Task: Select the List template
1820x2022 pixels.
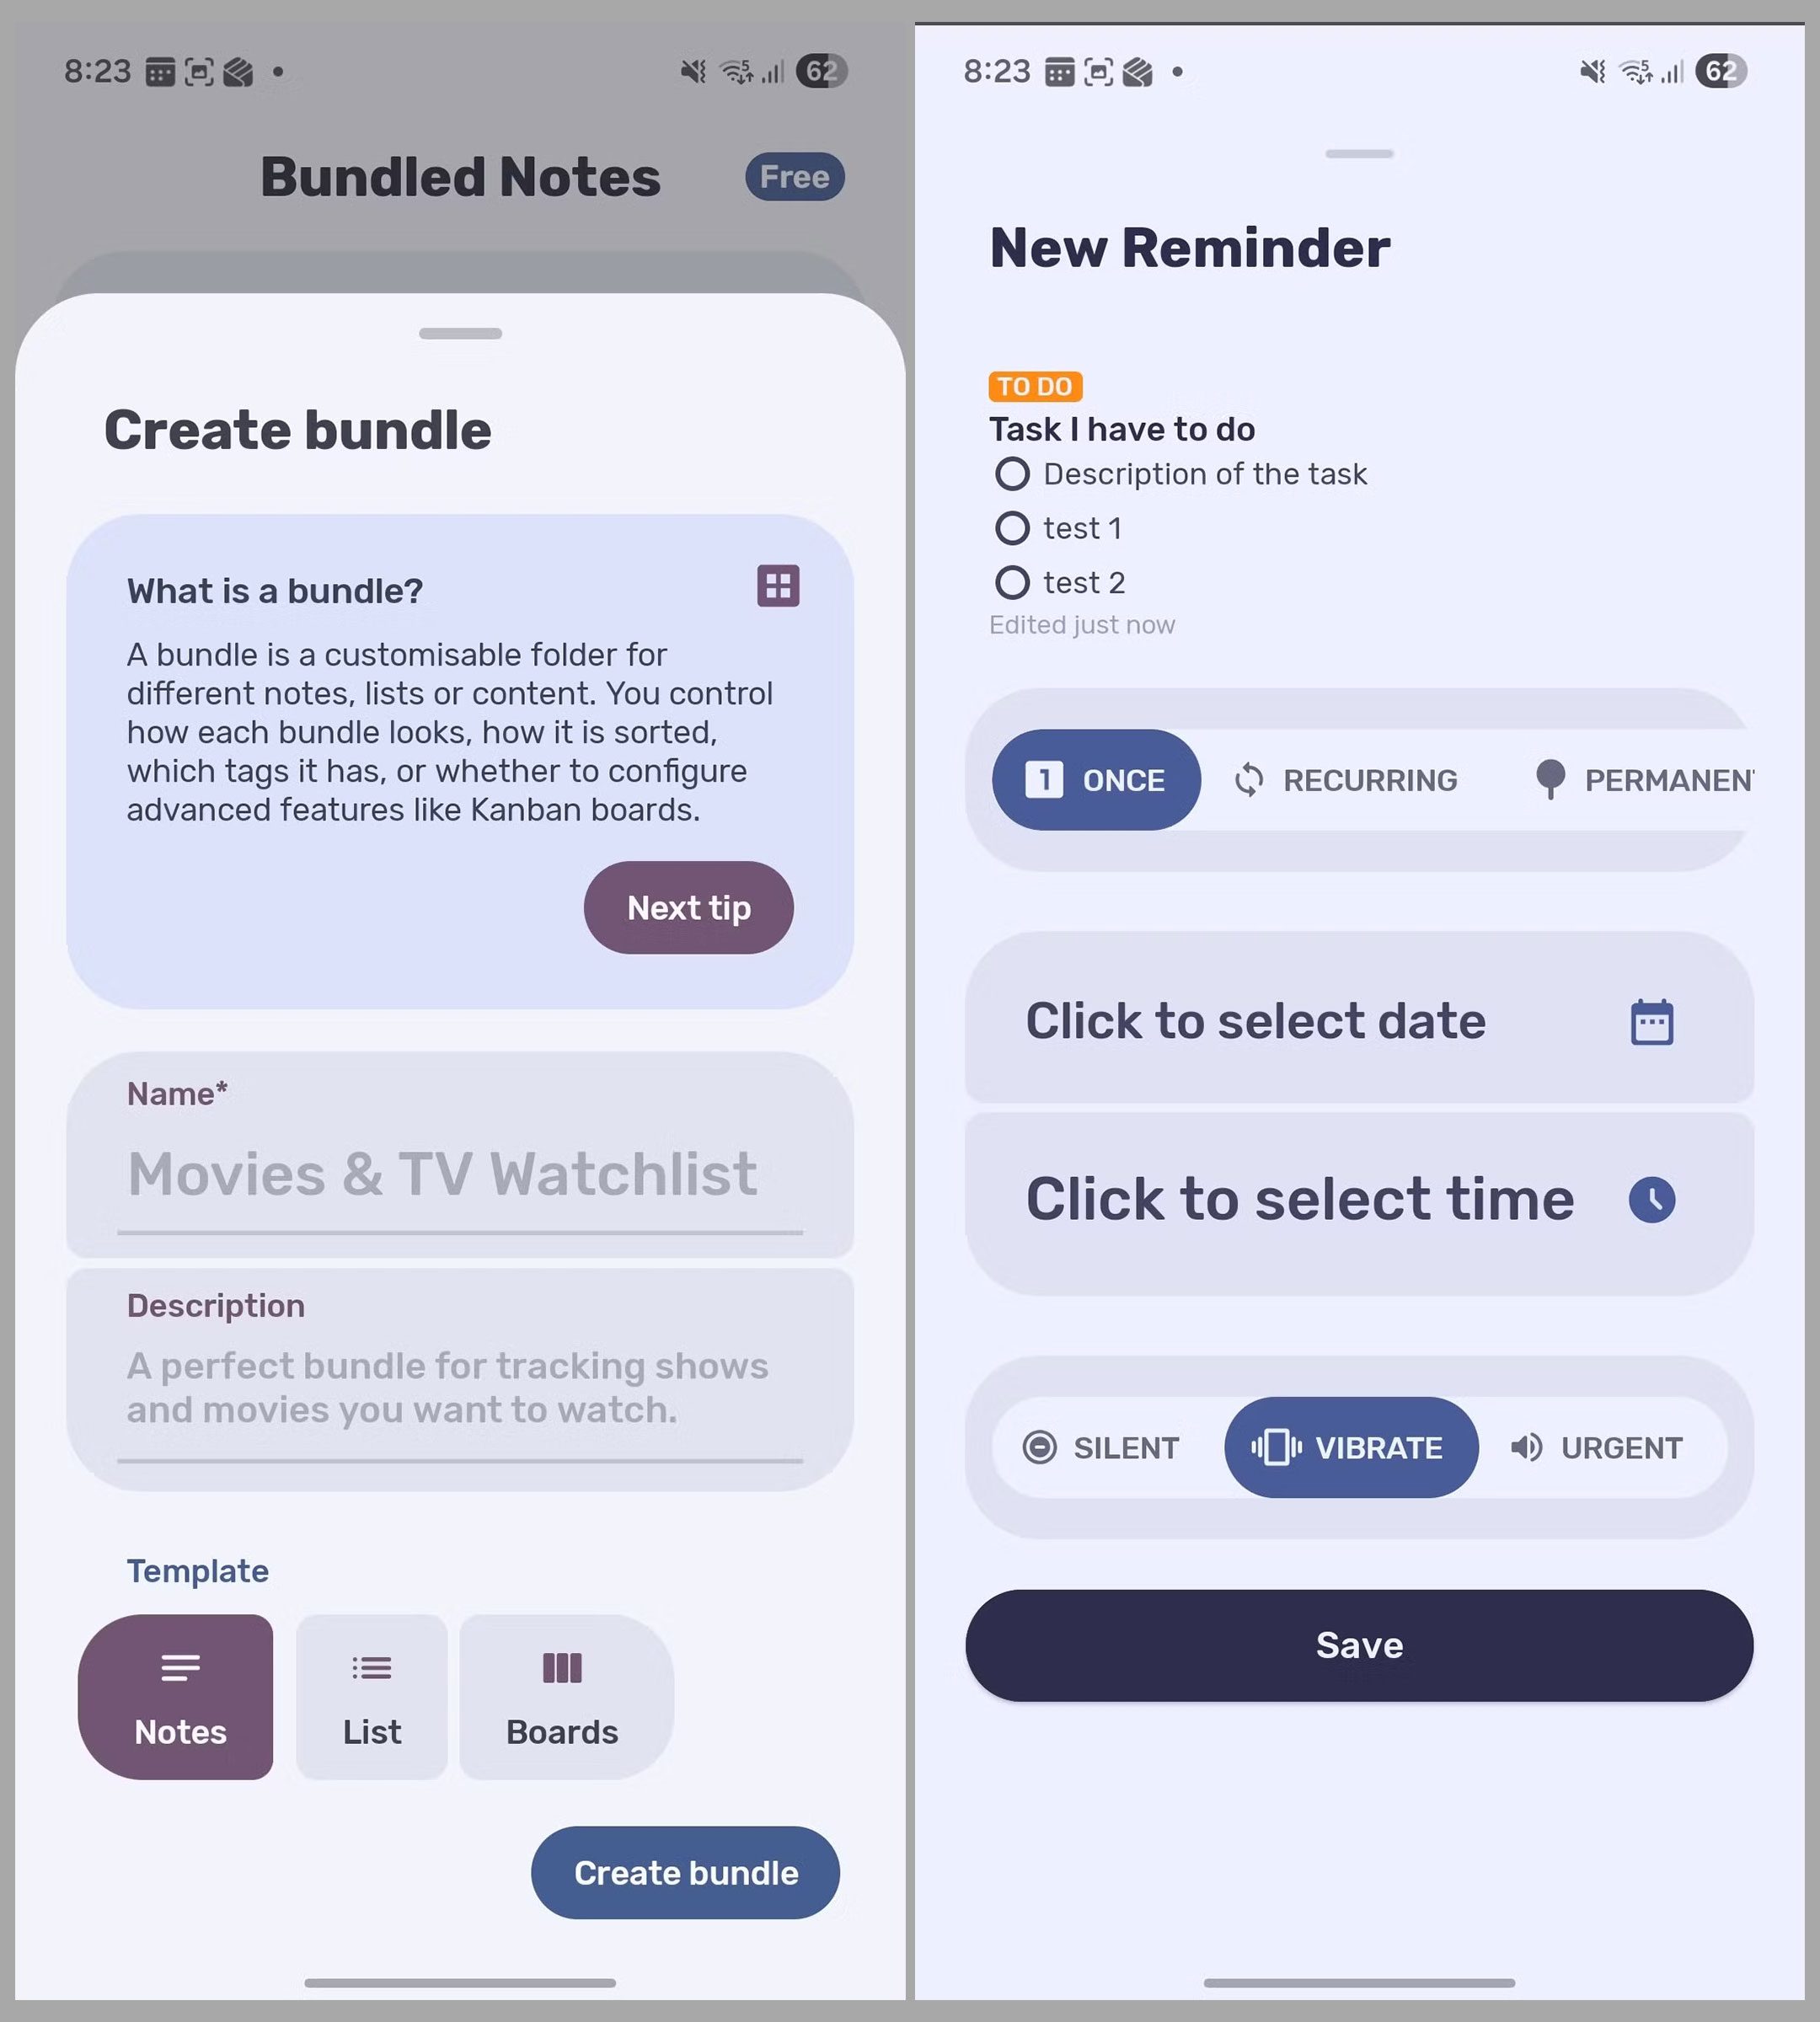Action: coord(372,1696)
